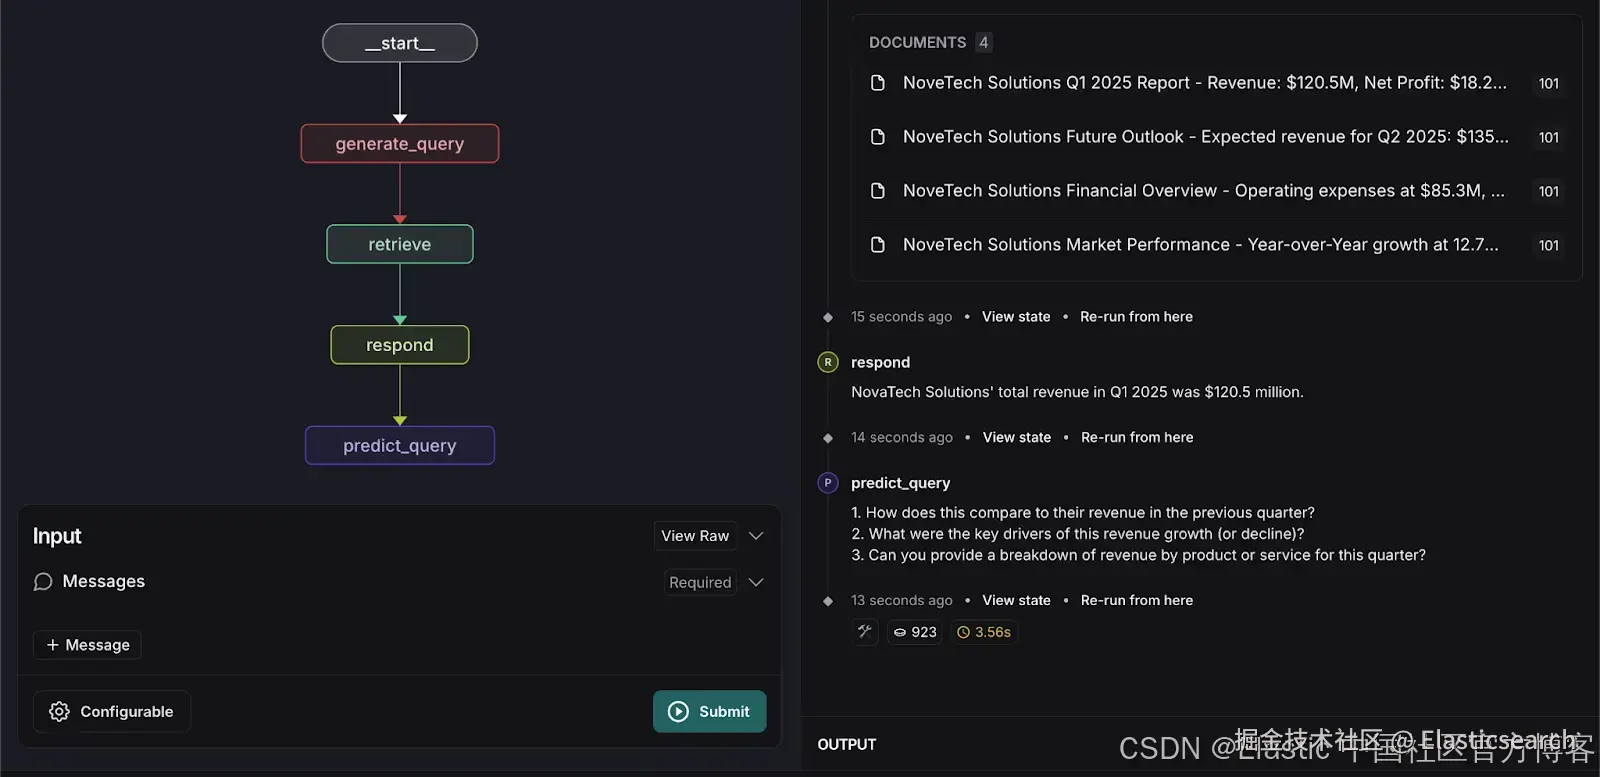Submit the input

coord(709,711)
